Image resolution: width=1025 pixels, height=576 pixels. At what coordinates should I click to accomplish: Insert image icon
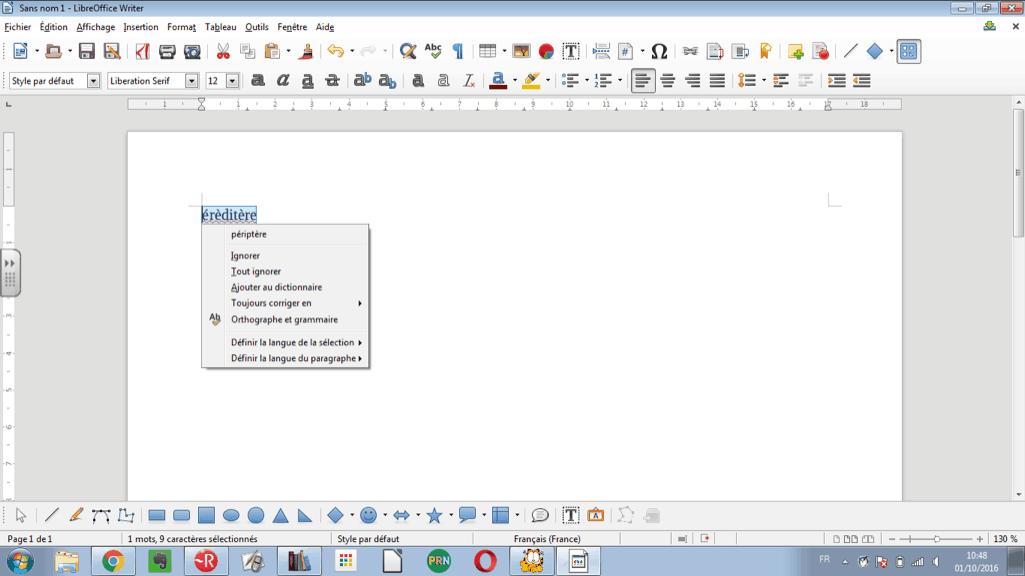click(521, 51)
